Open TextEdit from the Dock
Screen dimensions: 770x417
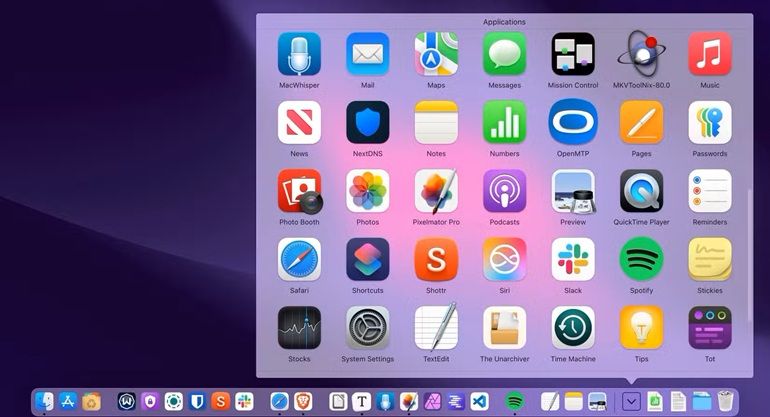pyautogui.click(x=550, y=401)
